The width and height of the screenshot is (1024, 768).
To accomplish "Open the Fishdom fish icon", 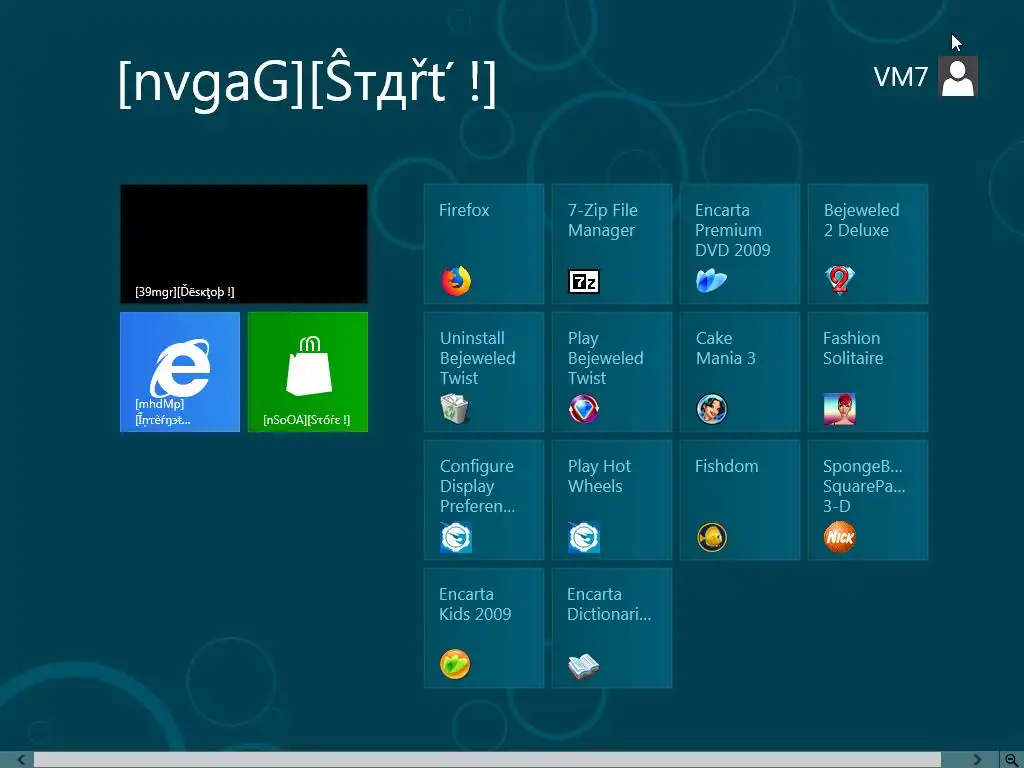I will click(712, 537).
